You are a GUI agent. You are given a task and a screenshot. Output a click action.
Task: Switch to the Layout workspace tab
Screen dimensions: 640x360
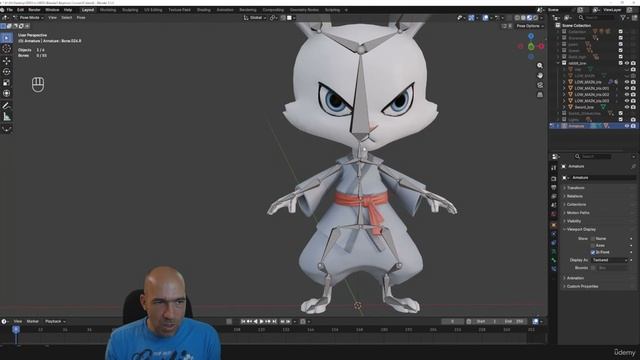(88, 10)
